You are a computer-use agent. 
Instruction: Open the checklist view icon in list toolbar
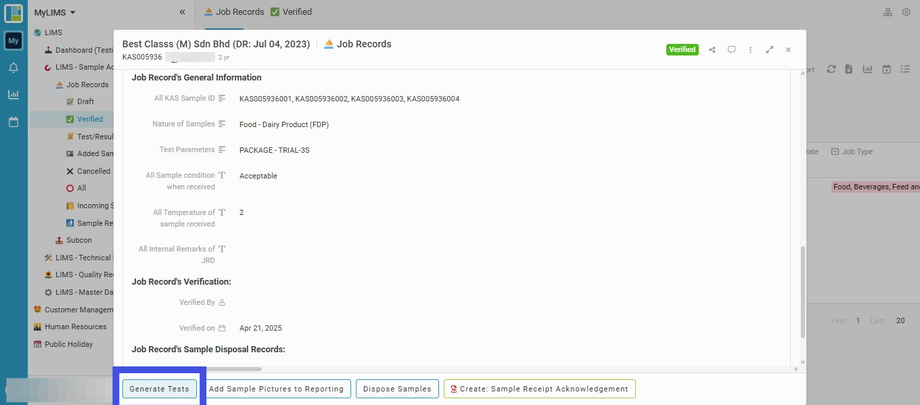point(905,69)
